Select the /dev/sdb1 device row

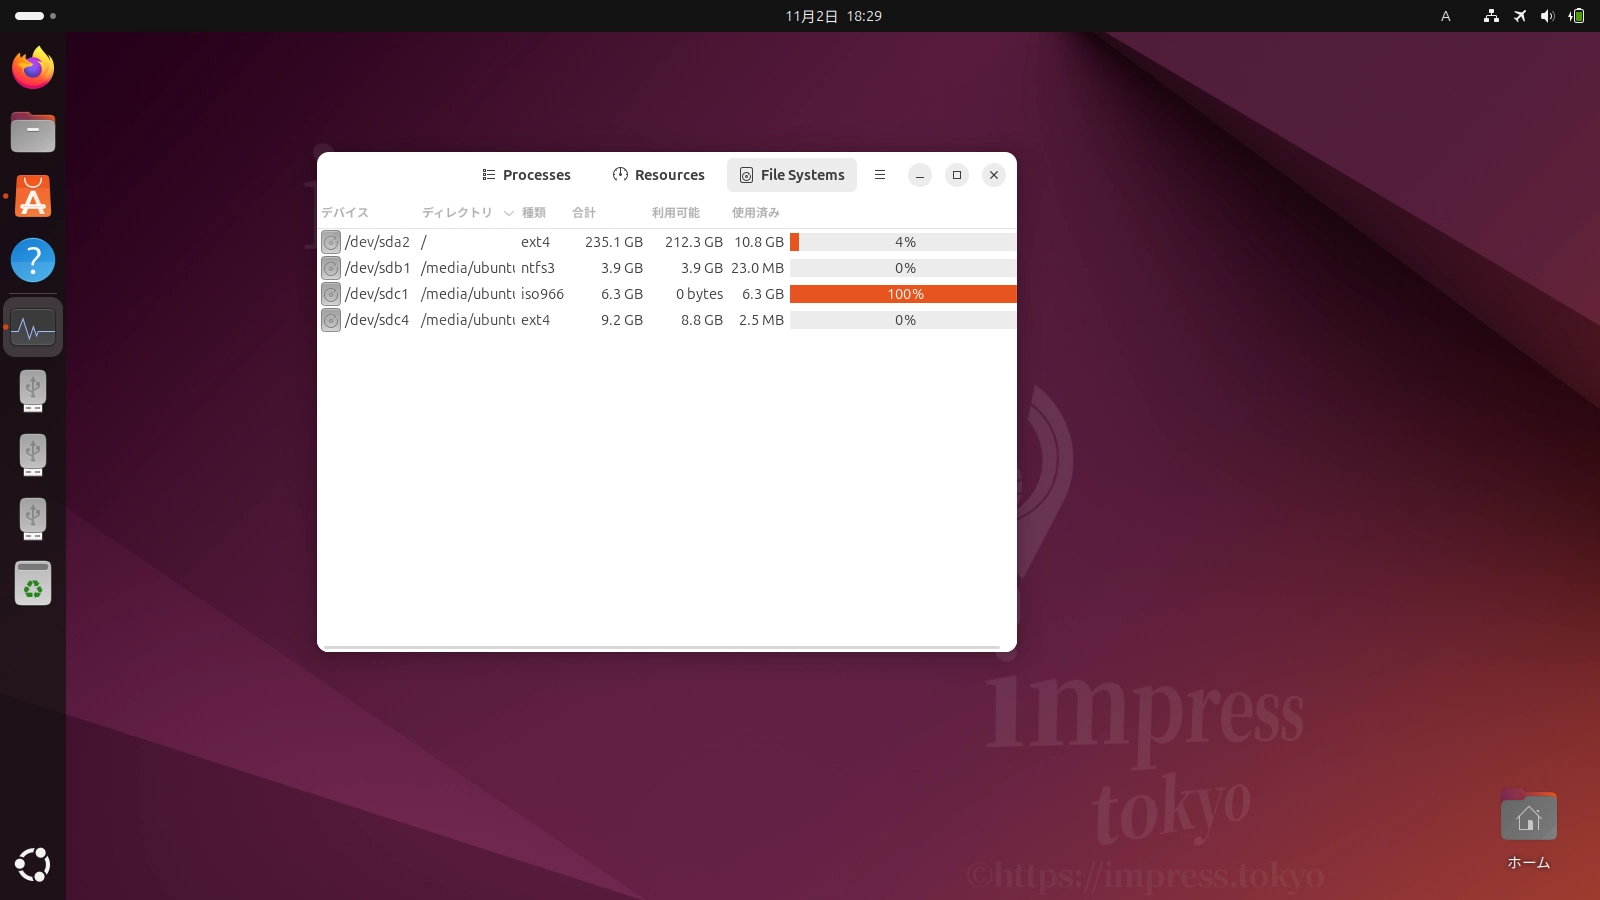[667, 268]
